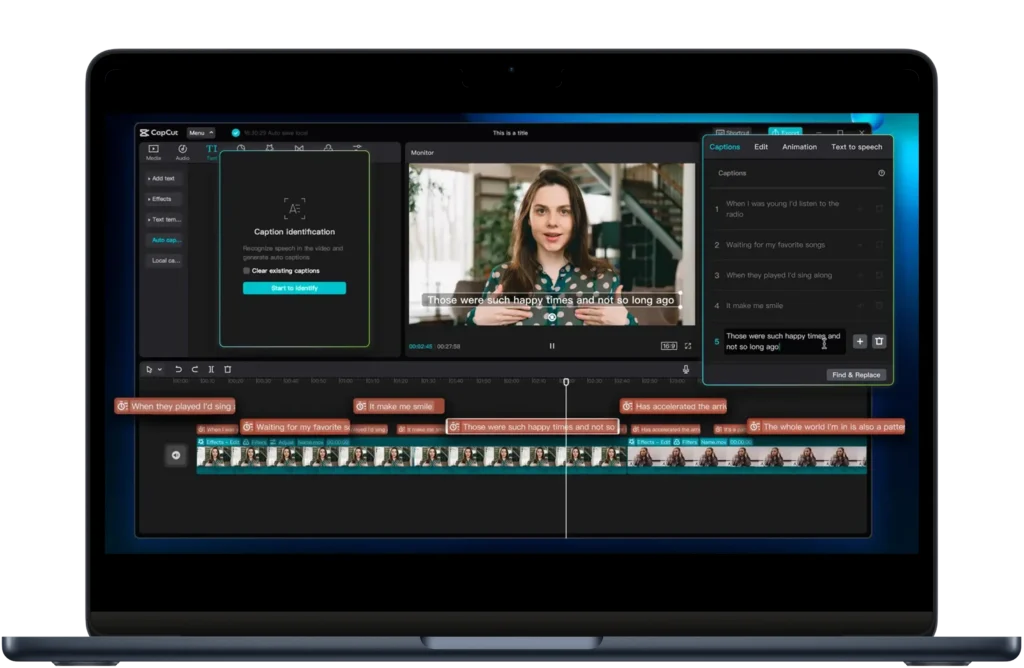1024x668 pixels.
Task: Click into caption 5 text field
Action: 784,342
